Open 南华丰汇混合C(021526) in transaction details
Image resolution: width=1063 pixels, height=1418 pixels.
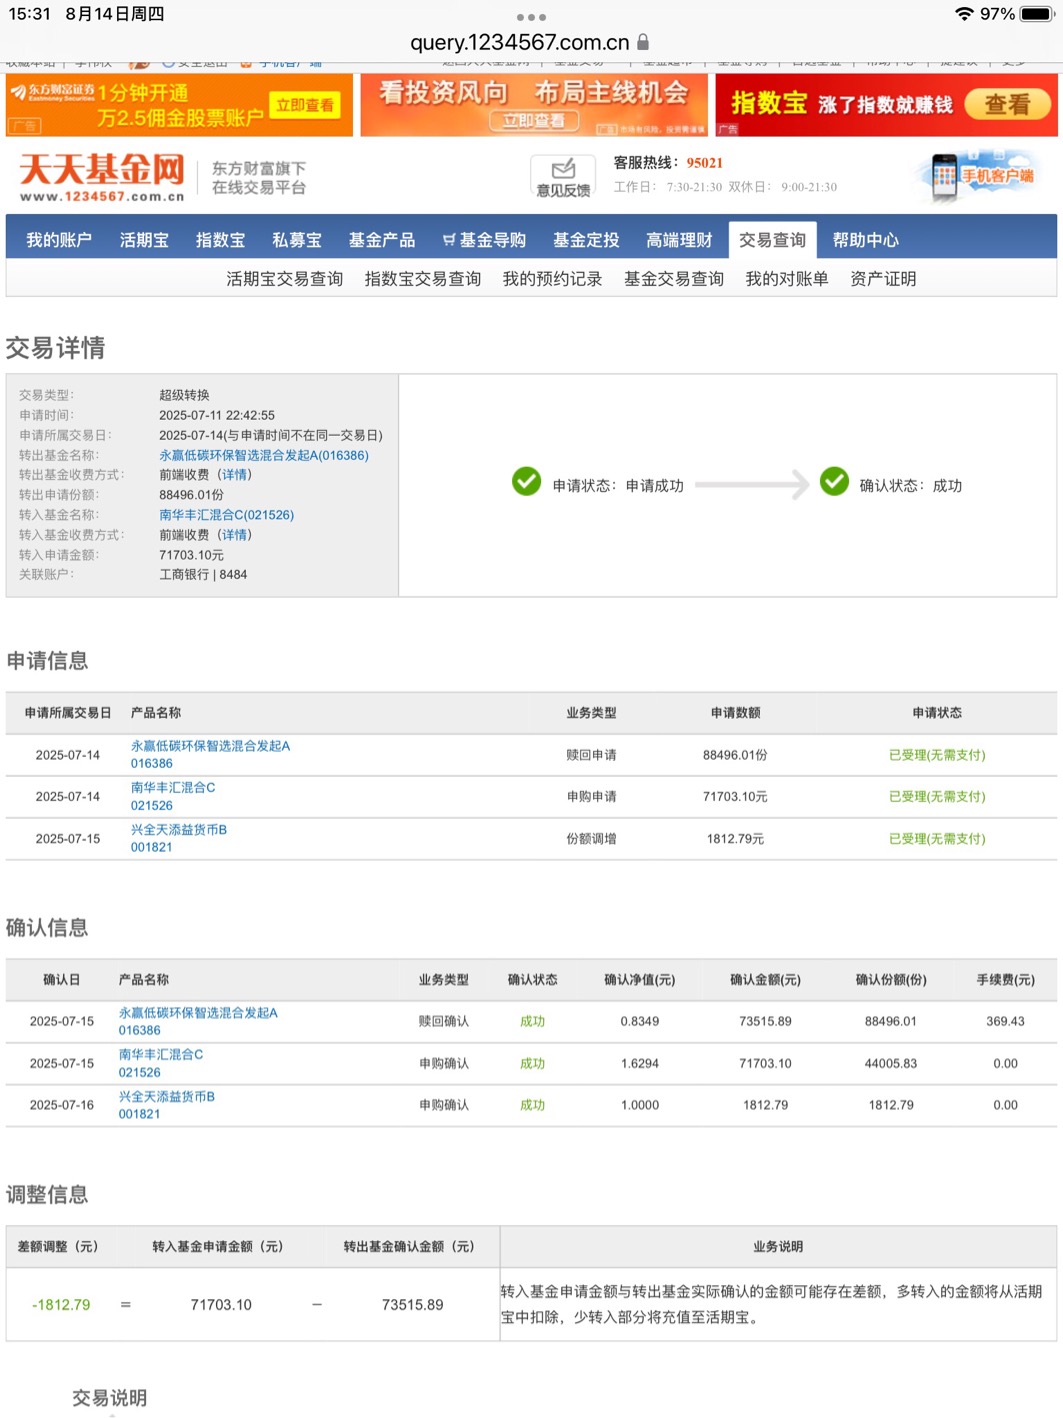pyautogui.click(x=226, y=515)
